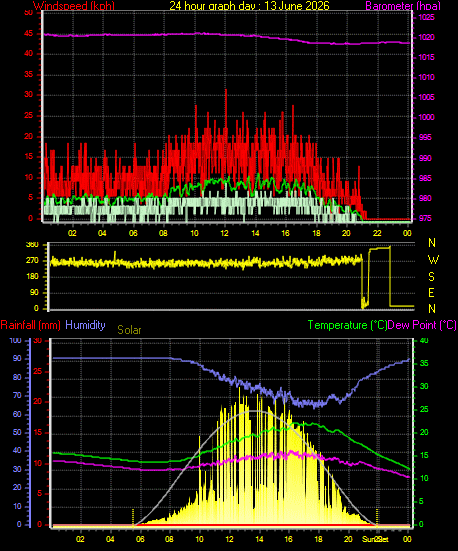Viewport: 458px width, 551px height.
Task: Click the 14 hour label under solar chart
Action: 259,539
